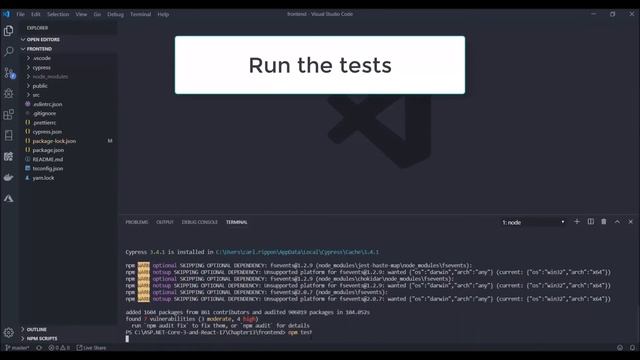Switch to the Problems panel tab
The image size is (640, 360).
pyautogui.click(x=137, y=222)
